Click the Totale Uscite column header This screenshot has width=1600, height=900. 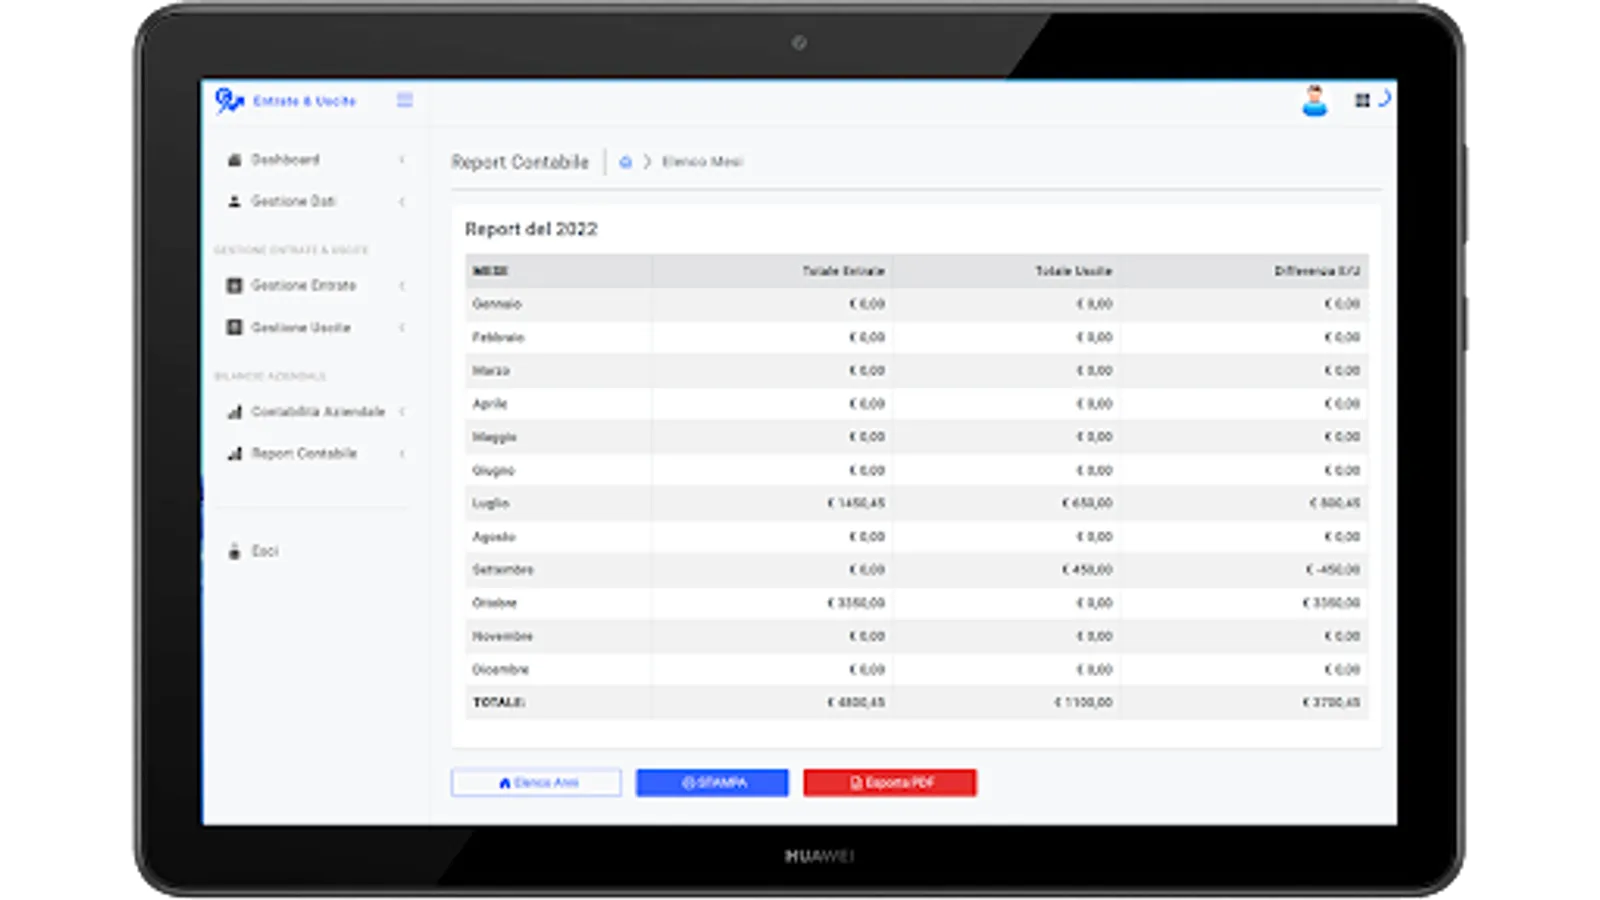[1073, 271]
